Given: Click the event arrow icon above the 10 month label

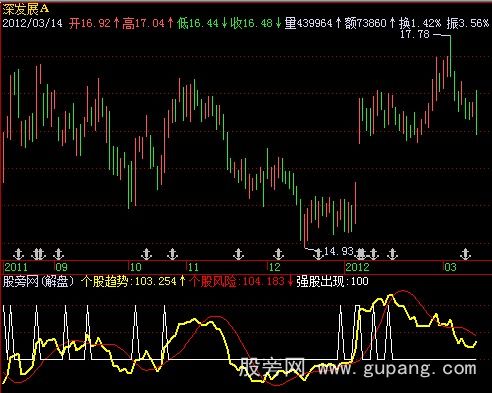Looking at the screenshot, I should pos(146,254).
